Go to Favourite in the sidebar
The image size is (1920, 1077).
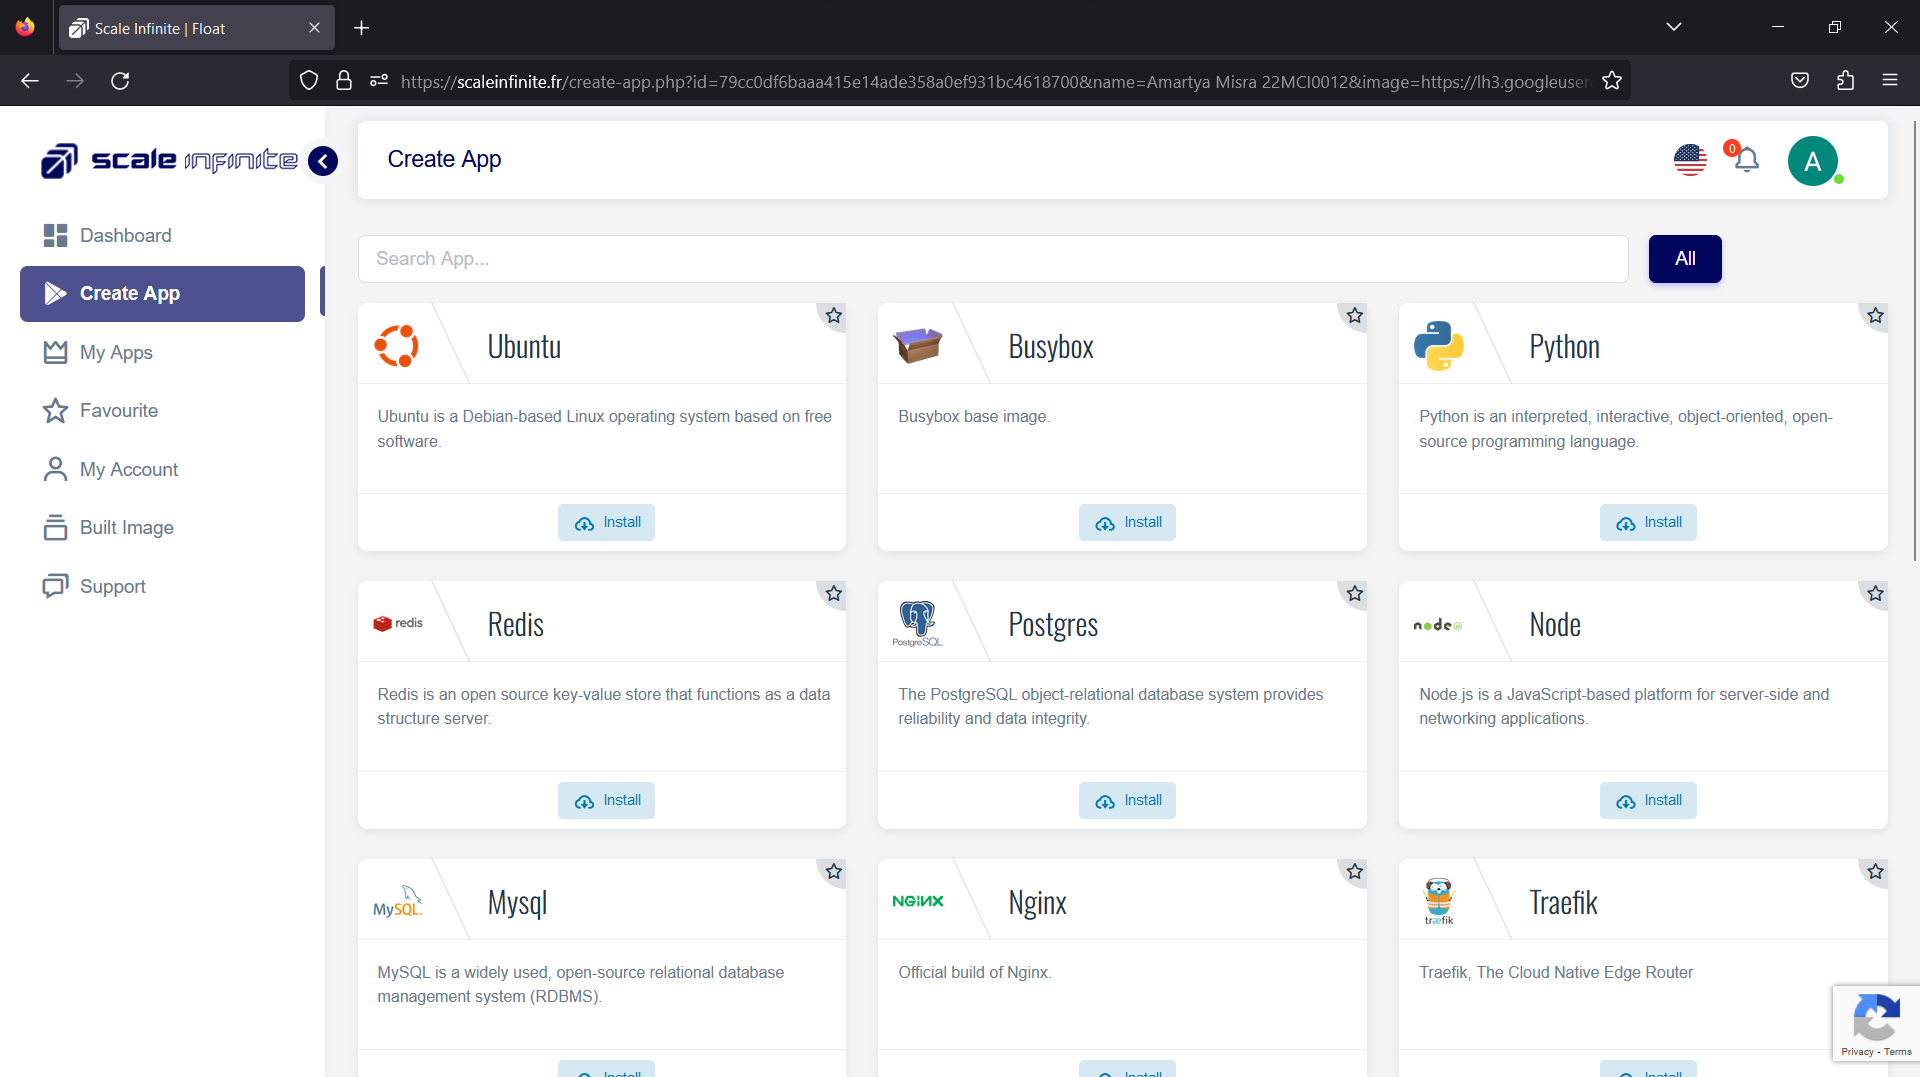(x=162, y=411)
